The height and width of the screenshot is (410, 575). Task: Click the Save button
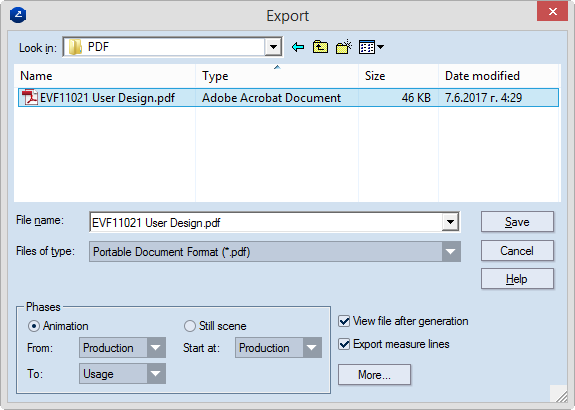click(517, 222)
